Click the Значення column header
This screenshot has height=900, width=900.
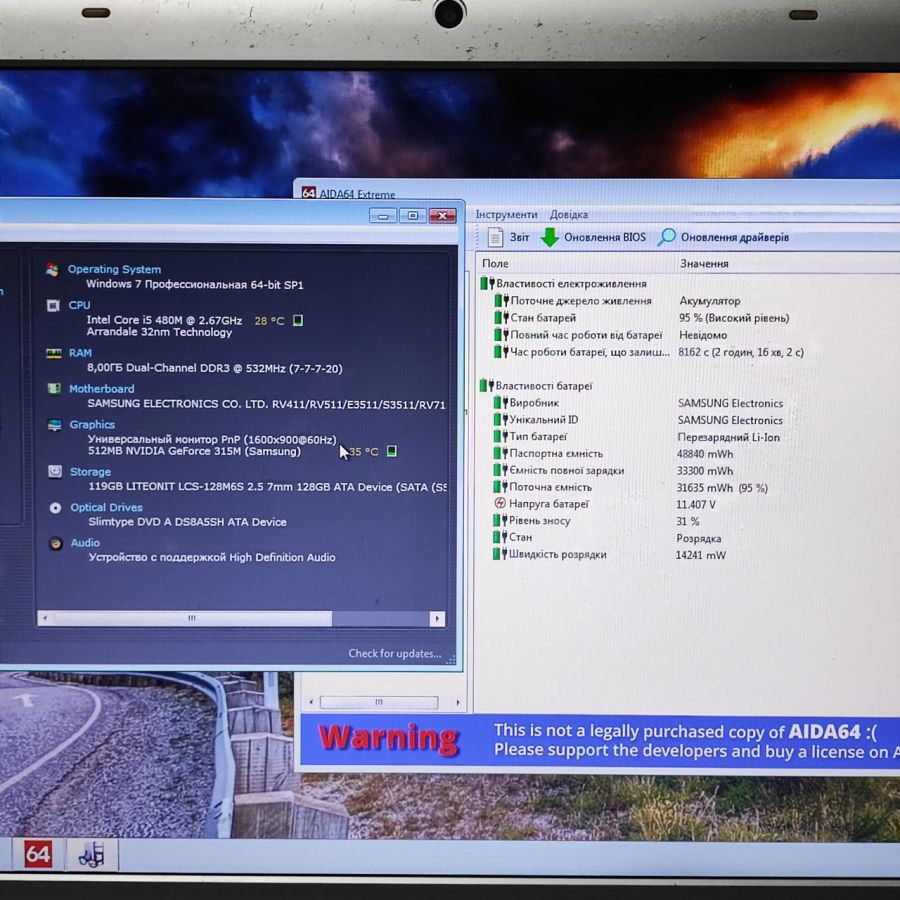(786, 263)
